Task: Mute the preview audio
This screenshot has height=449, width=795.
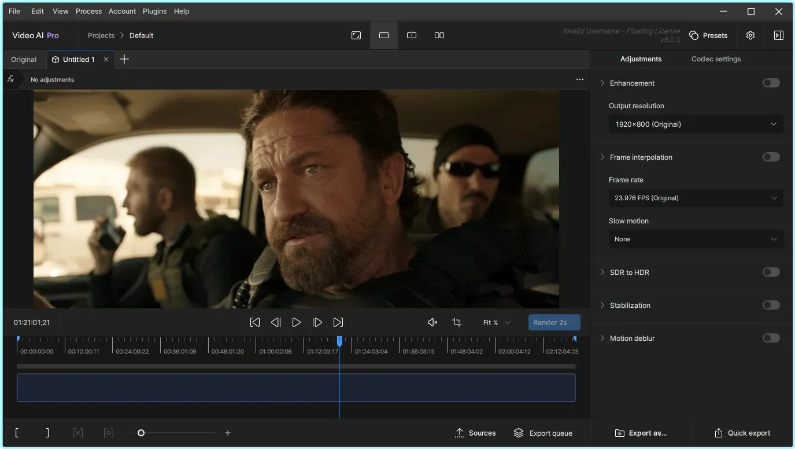Action: [x=432, y=322]
